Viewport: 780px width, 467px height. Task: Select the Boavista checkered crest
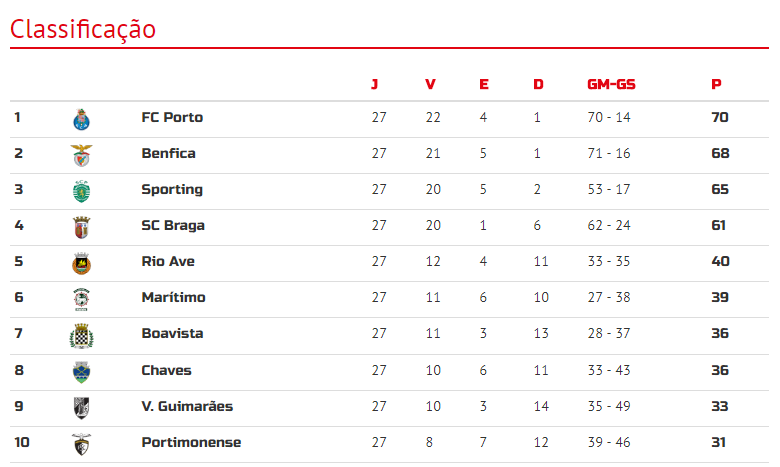pos(81,336)
